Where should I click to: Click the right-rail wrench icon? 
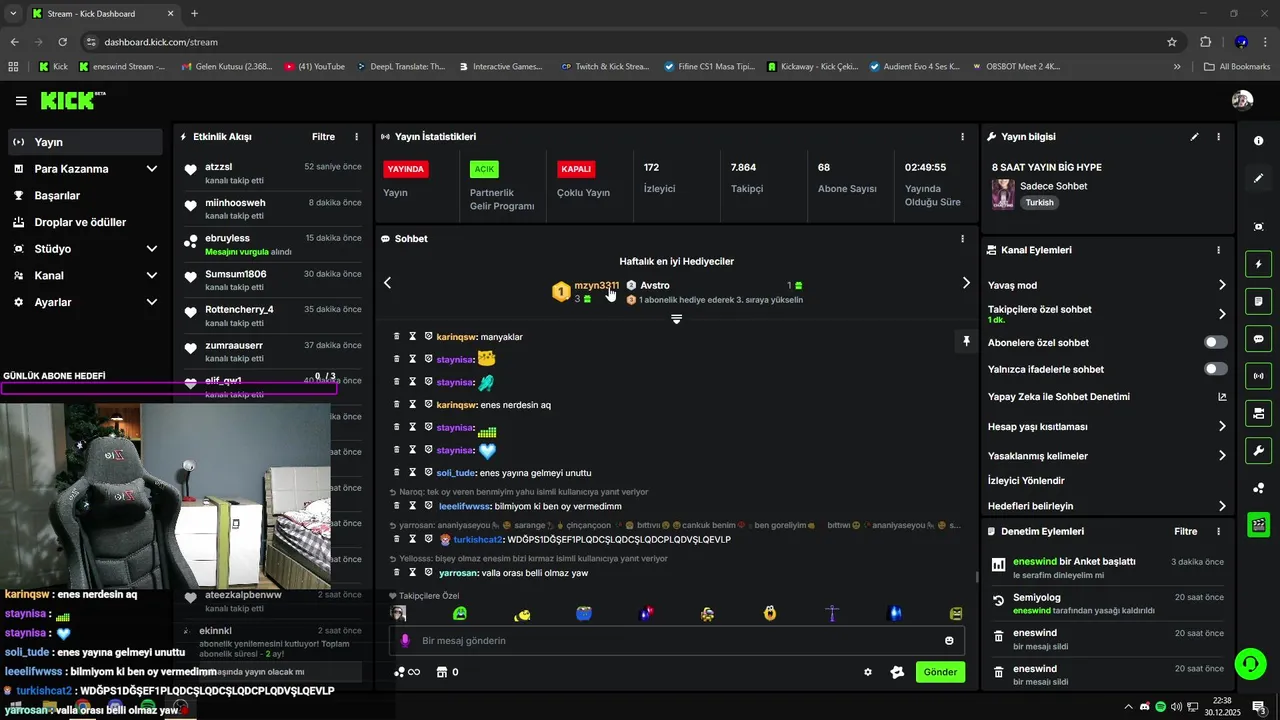(x=1258, y=450)
